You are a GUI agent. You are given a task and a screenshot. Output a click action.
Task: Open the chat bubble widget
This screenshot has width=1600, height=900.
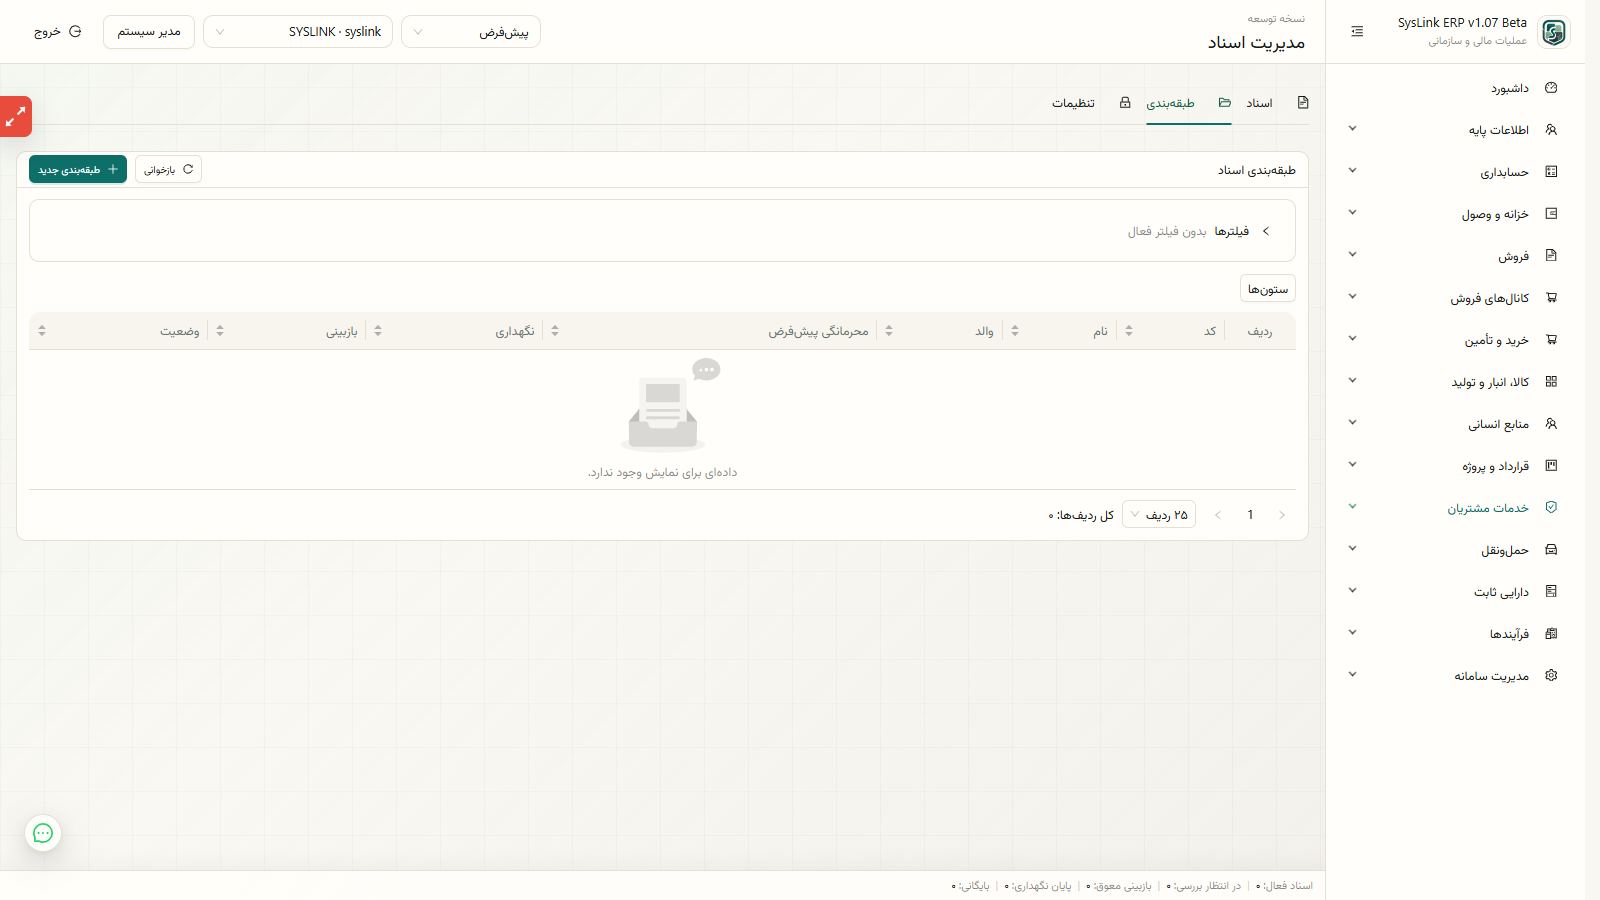(43, 833)
